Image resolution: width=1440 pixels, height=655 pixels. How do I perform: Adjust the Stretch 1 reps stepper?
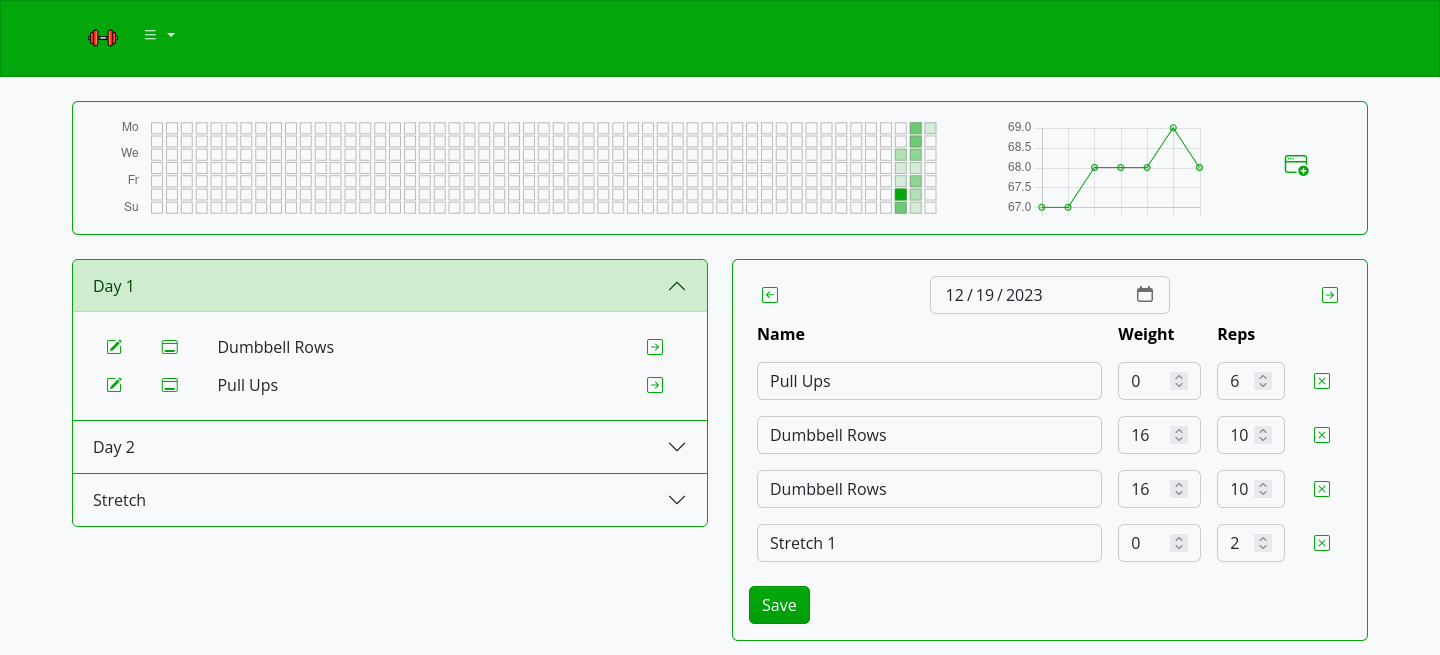coord(1263,543)
